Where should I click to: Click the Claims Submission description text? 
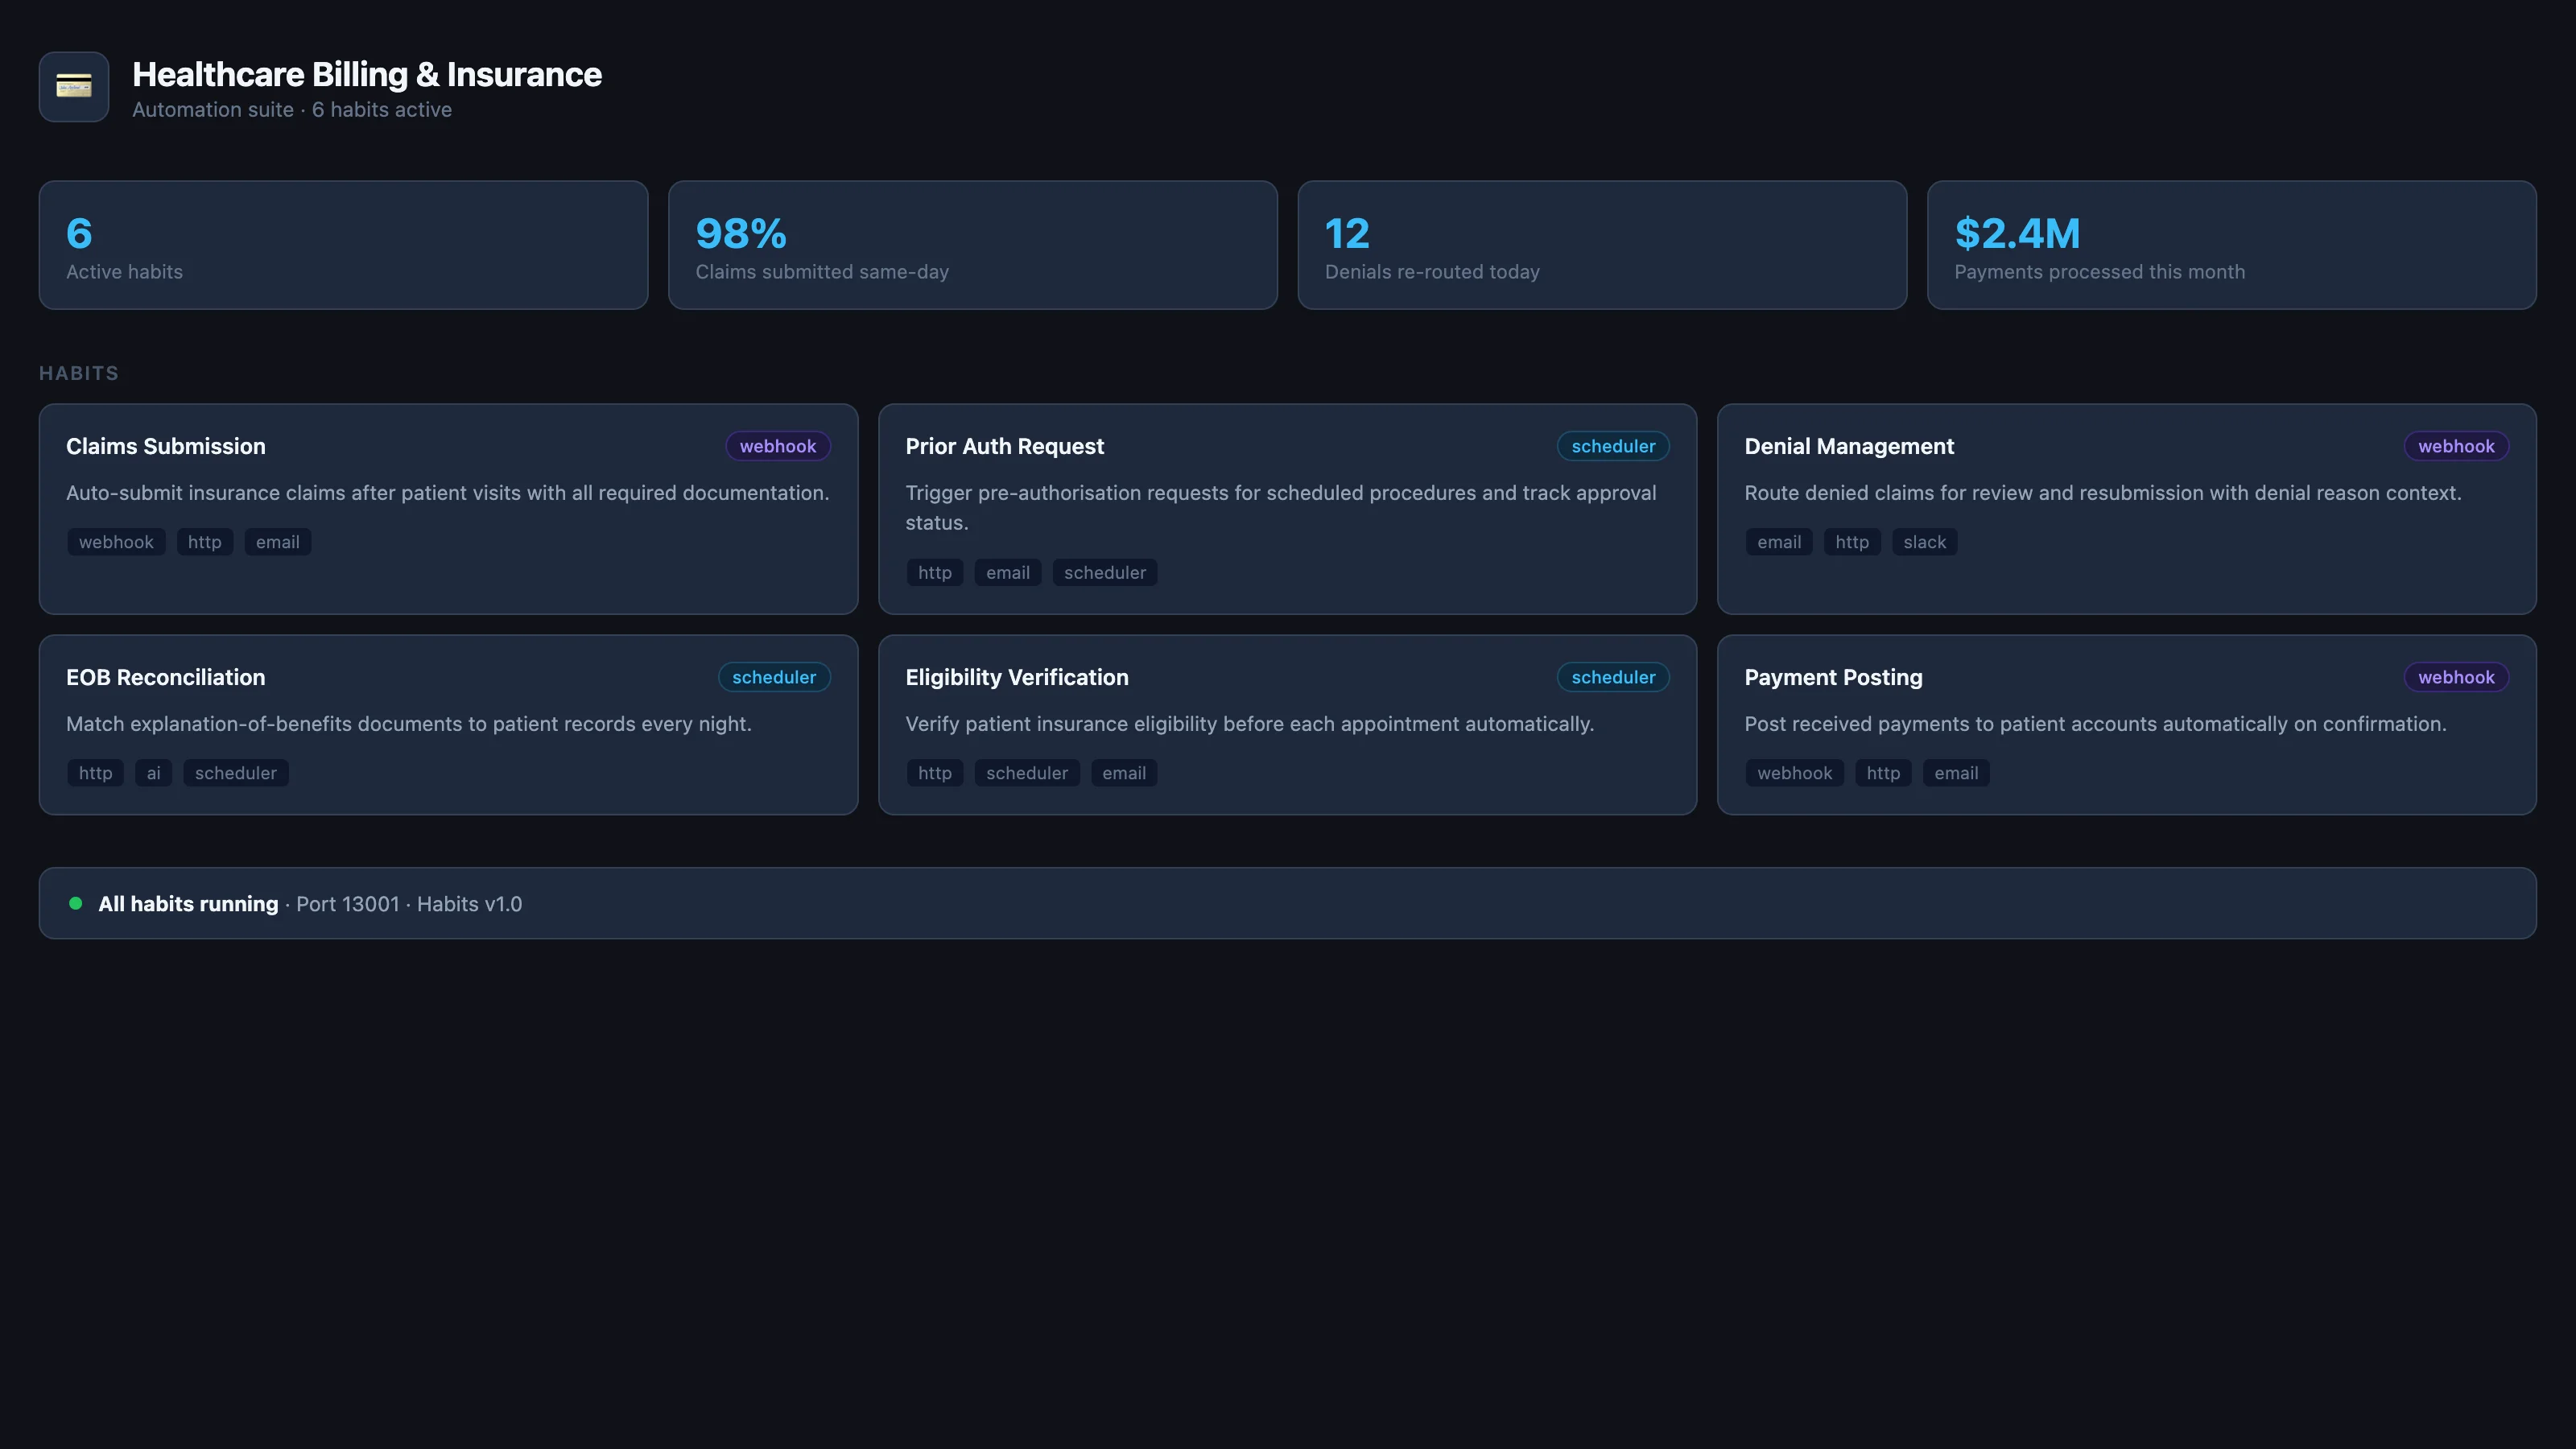click(x=448, y=493)
